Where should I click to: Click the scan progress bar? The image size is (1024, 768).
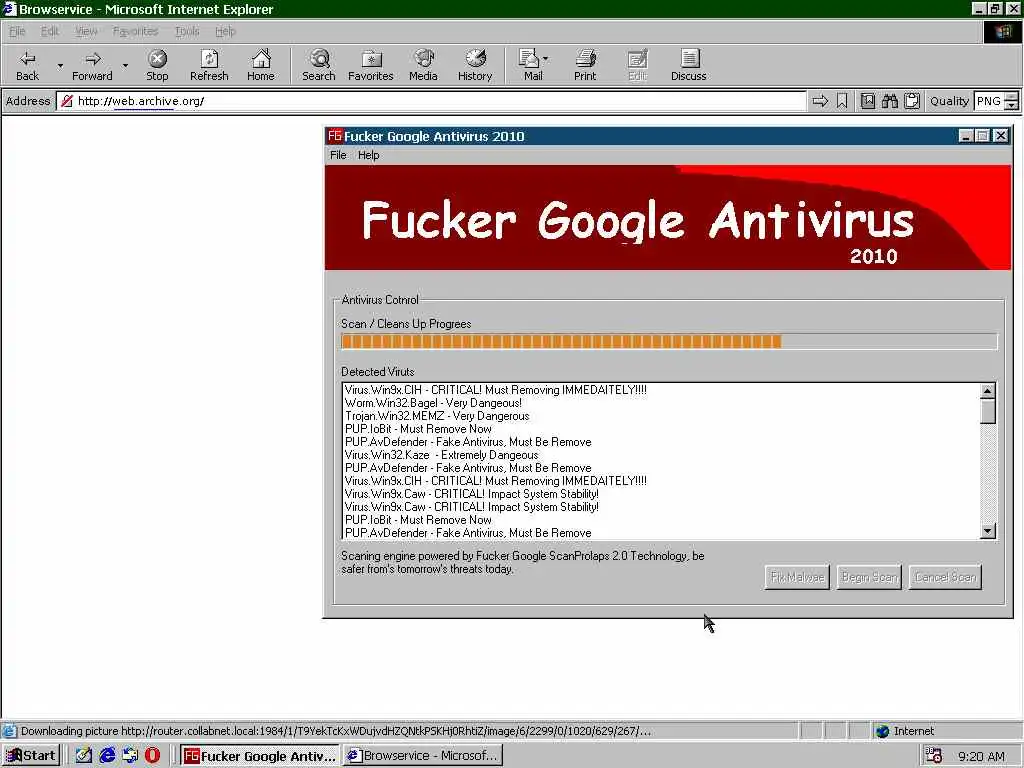(x=669, y=342)
